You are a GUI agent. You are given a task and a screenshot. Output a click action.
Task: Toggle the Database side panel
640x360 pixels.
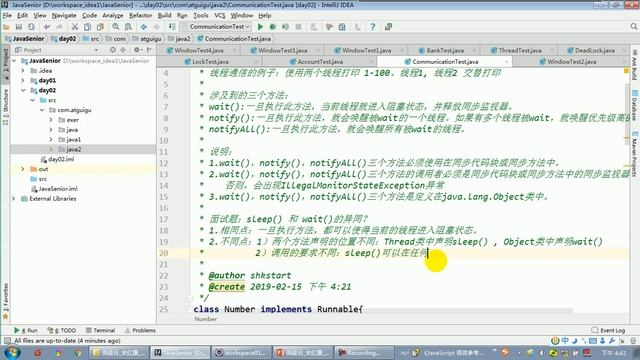(x=634, y=105)
